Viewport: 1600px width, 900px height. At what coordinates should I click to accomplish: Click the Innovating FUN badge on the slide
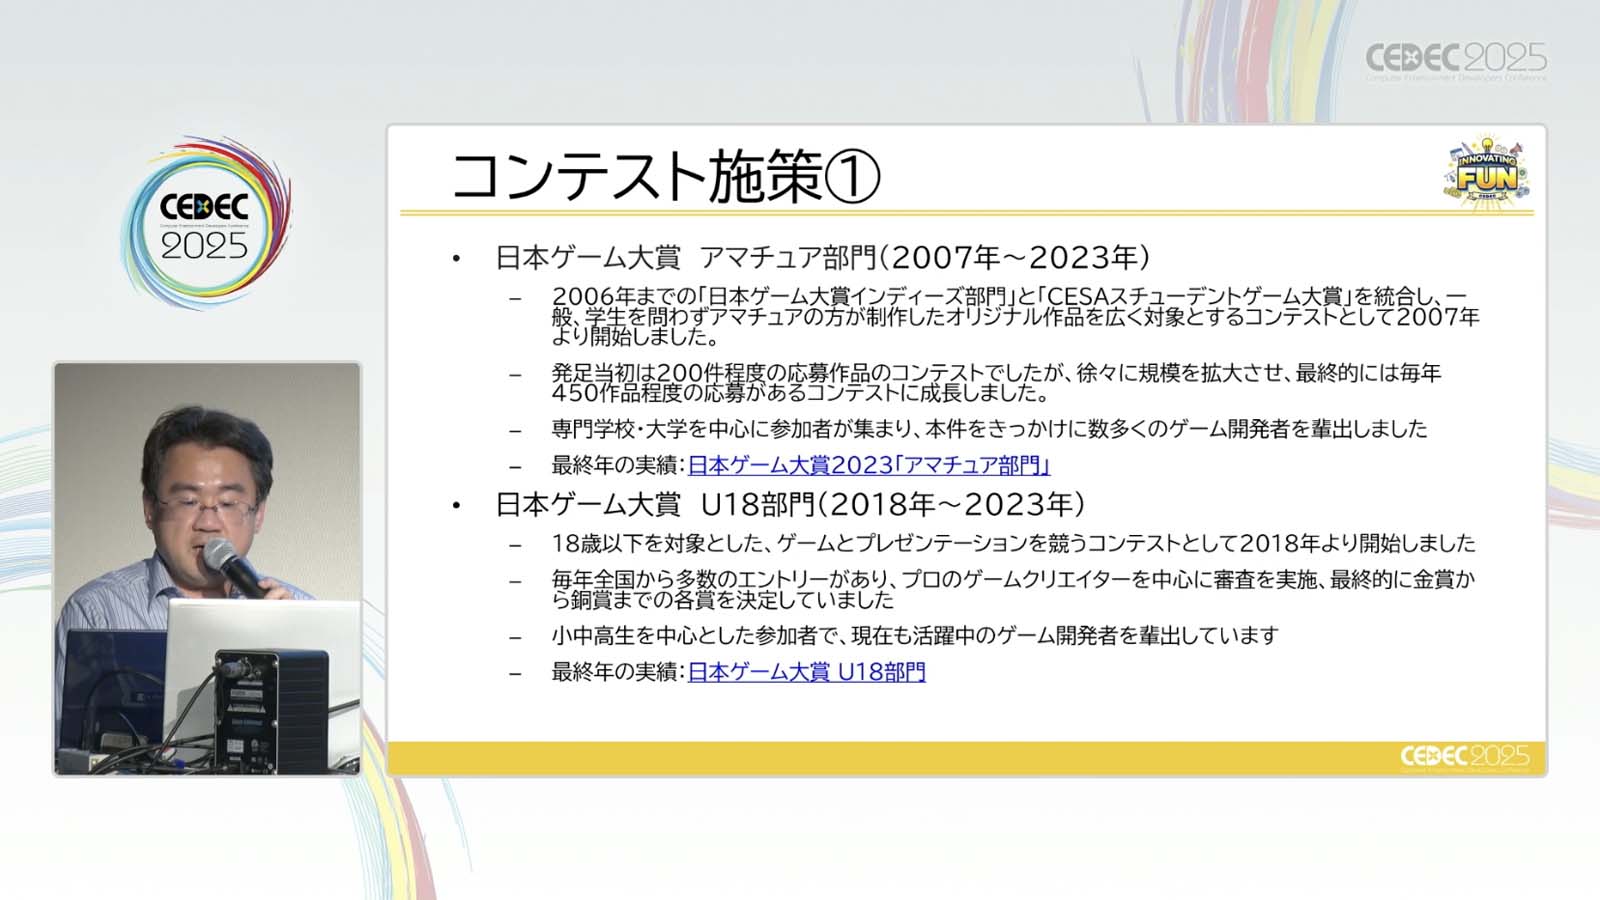(1486, 173)
